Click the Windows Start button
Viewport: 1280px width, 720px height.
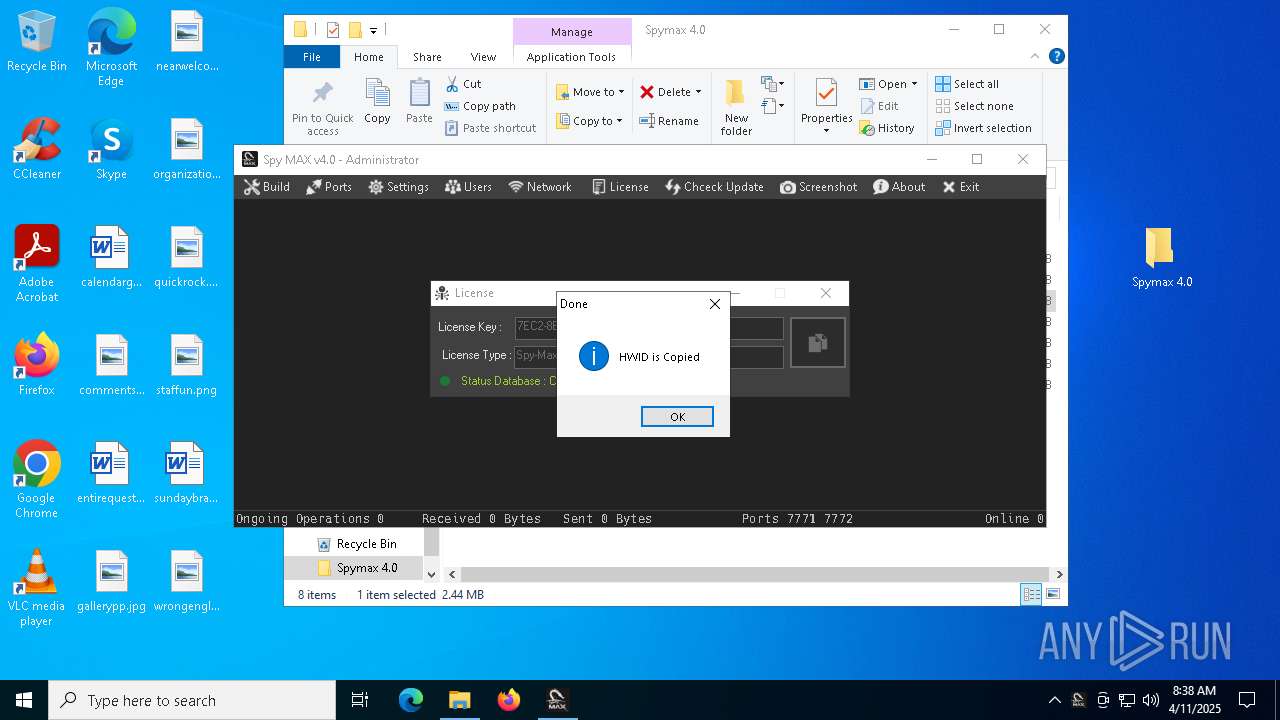pyautogui.click(x=24, y=700)
